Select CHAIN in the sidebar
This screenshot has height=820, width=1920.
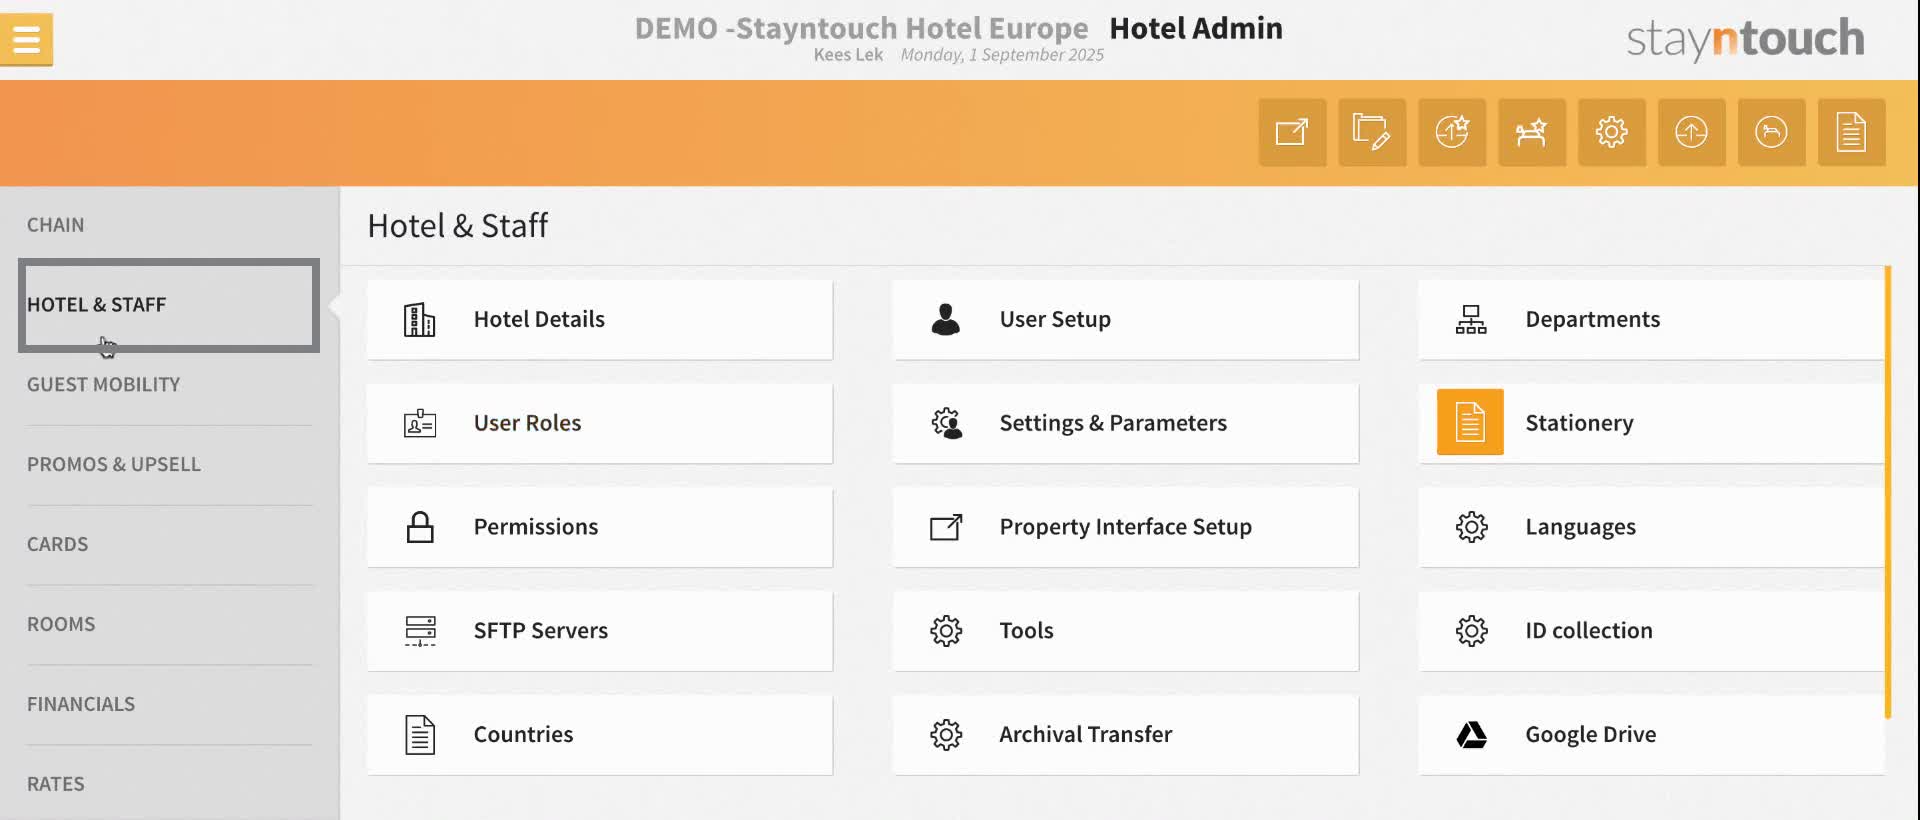pos(56,225)
